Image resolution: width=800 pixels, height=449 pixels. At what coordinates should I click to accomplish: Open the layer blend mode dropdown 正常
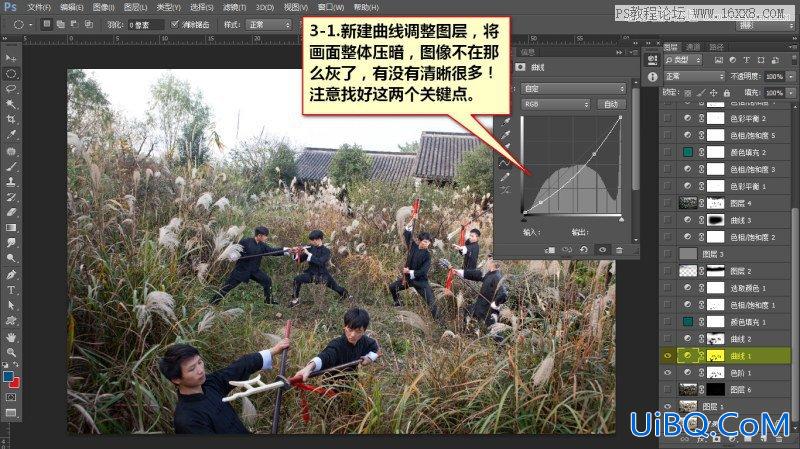click(694, 76)
